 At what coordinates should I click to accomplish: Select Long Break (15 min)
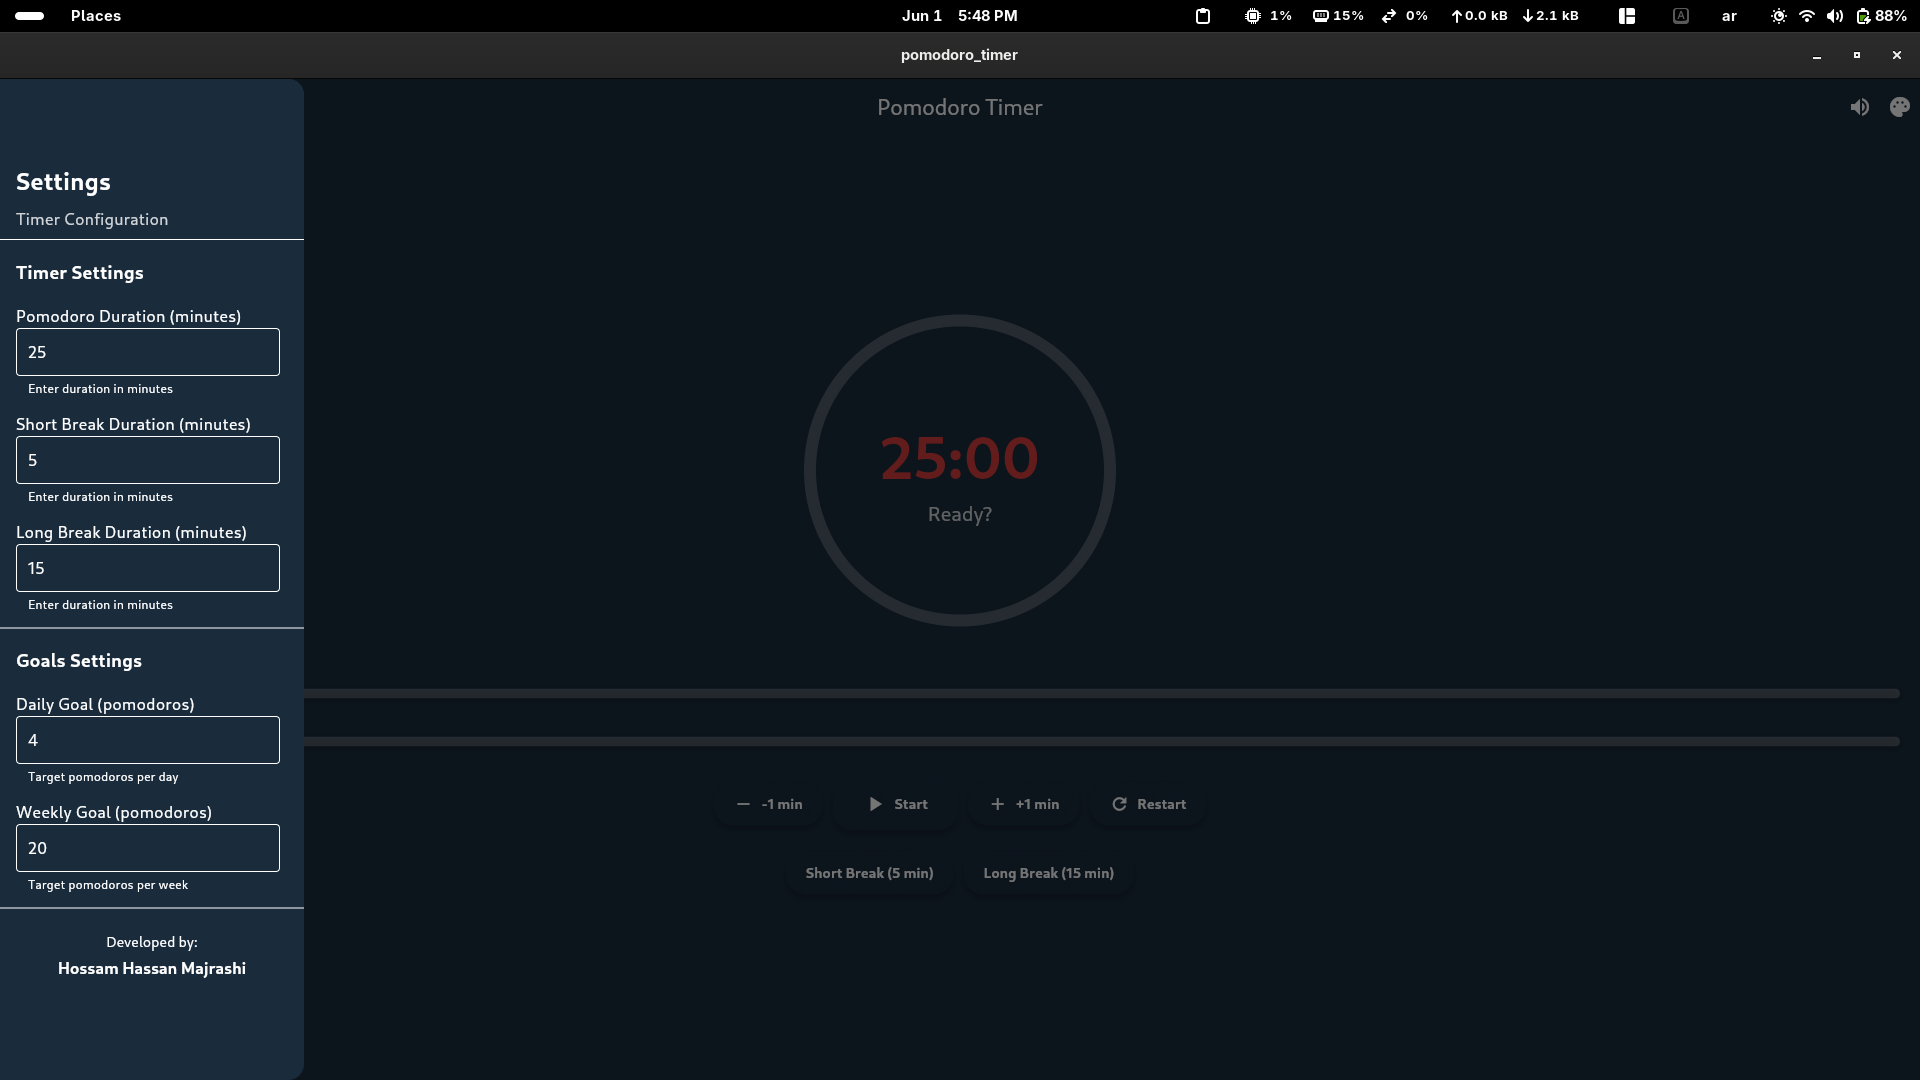1048,873
